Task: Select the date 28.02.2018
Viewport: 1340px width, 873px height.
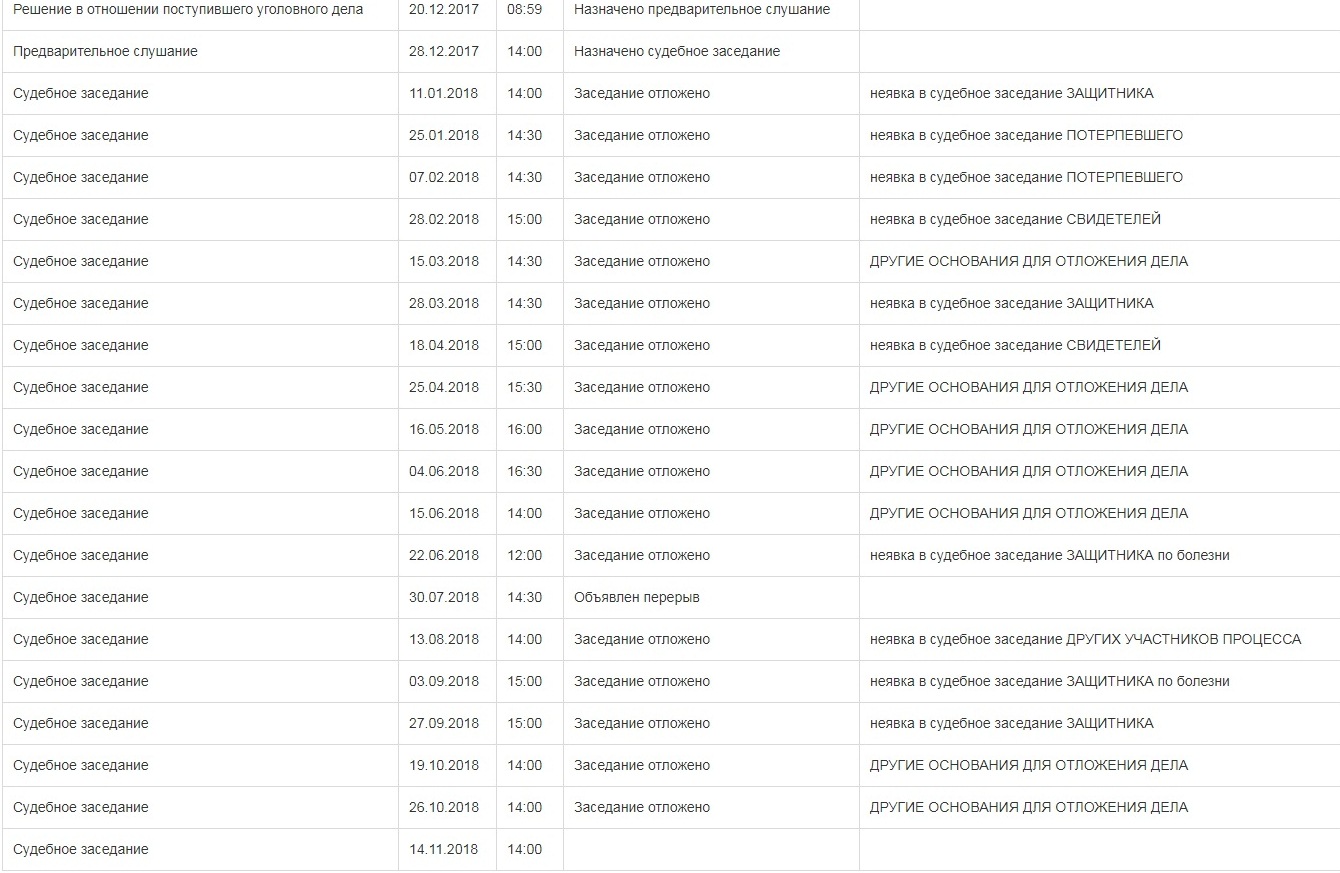Action: click(444, 219)
